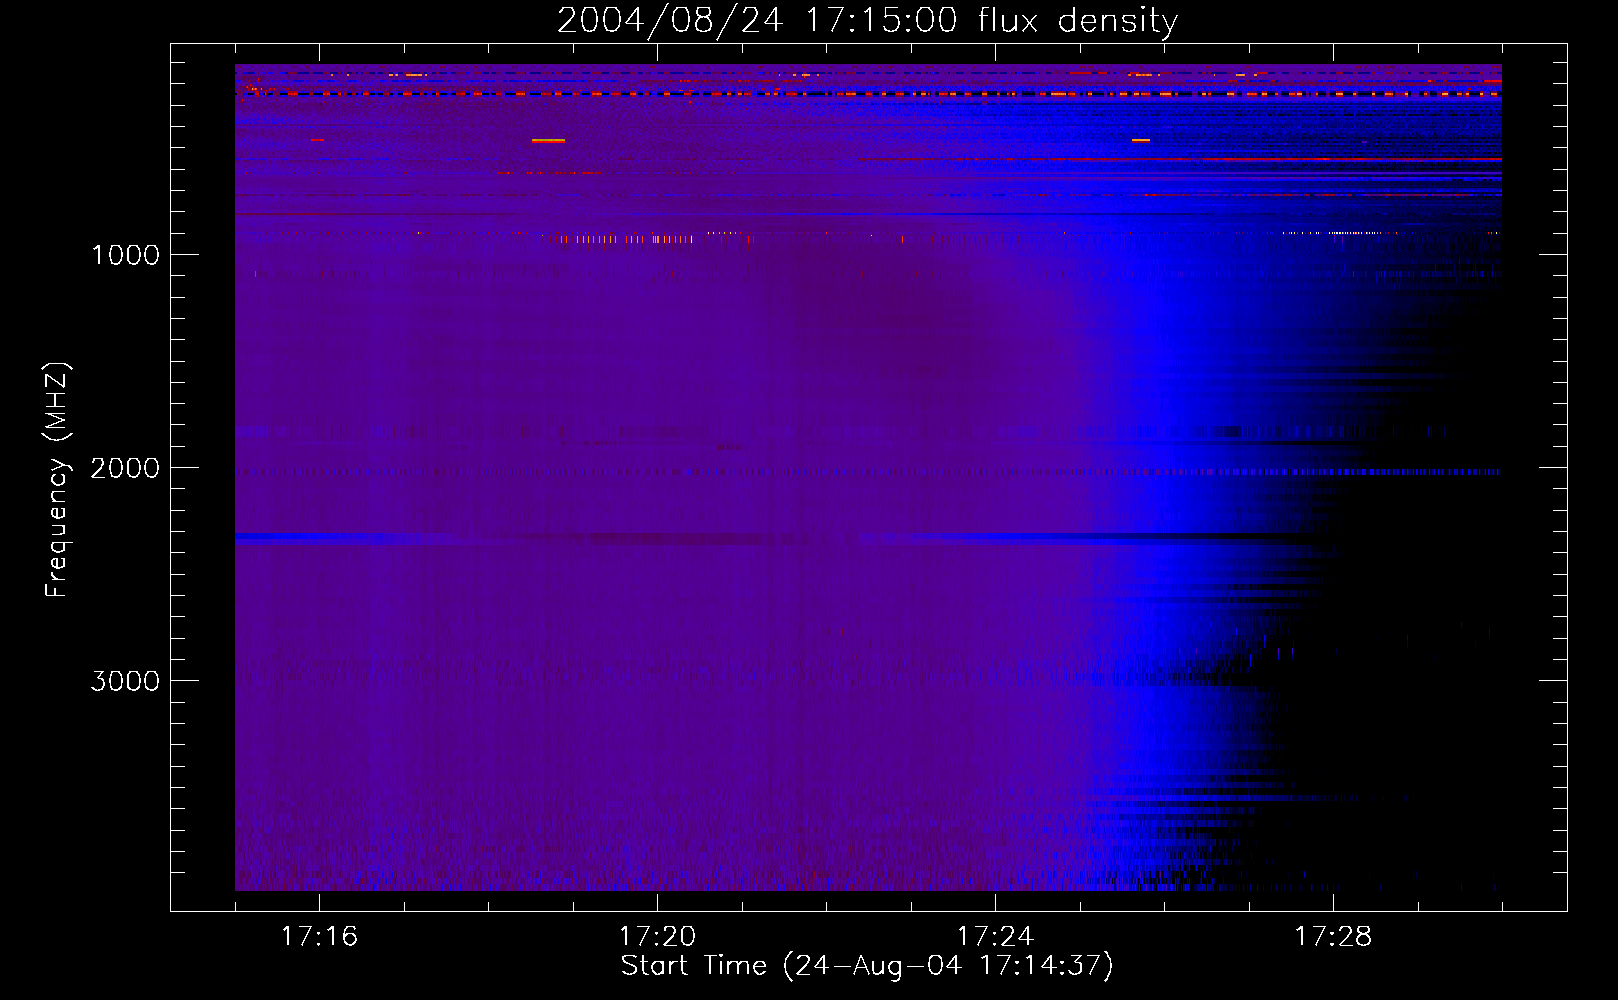The height and width of the screenshot is (1000, 1618).
Task: Click the 3000 frequency tick label
Action: pyautogui.click(x=125, y=681)
